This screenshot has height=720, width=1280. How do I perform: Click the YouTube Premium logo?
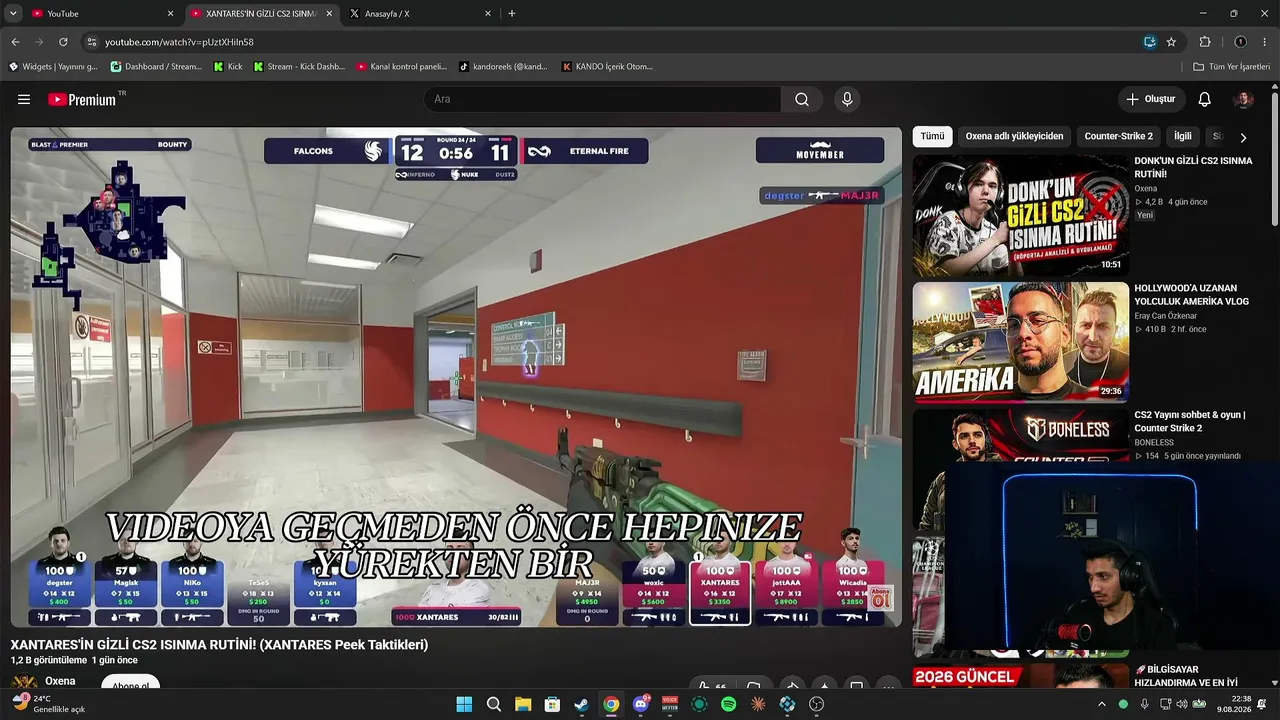point(82,100)
